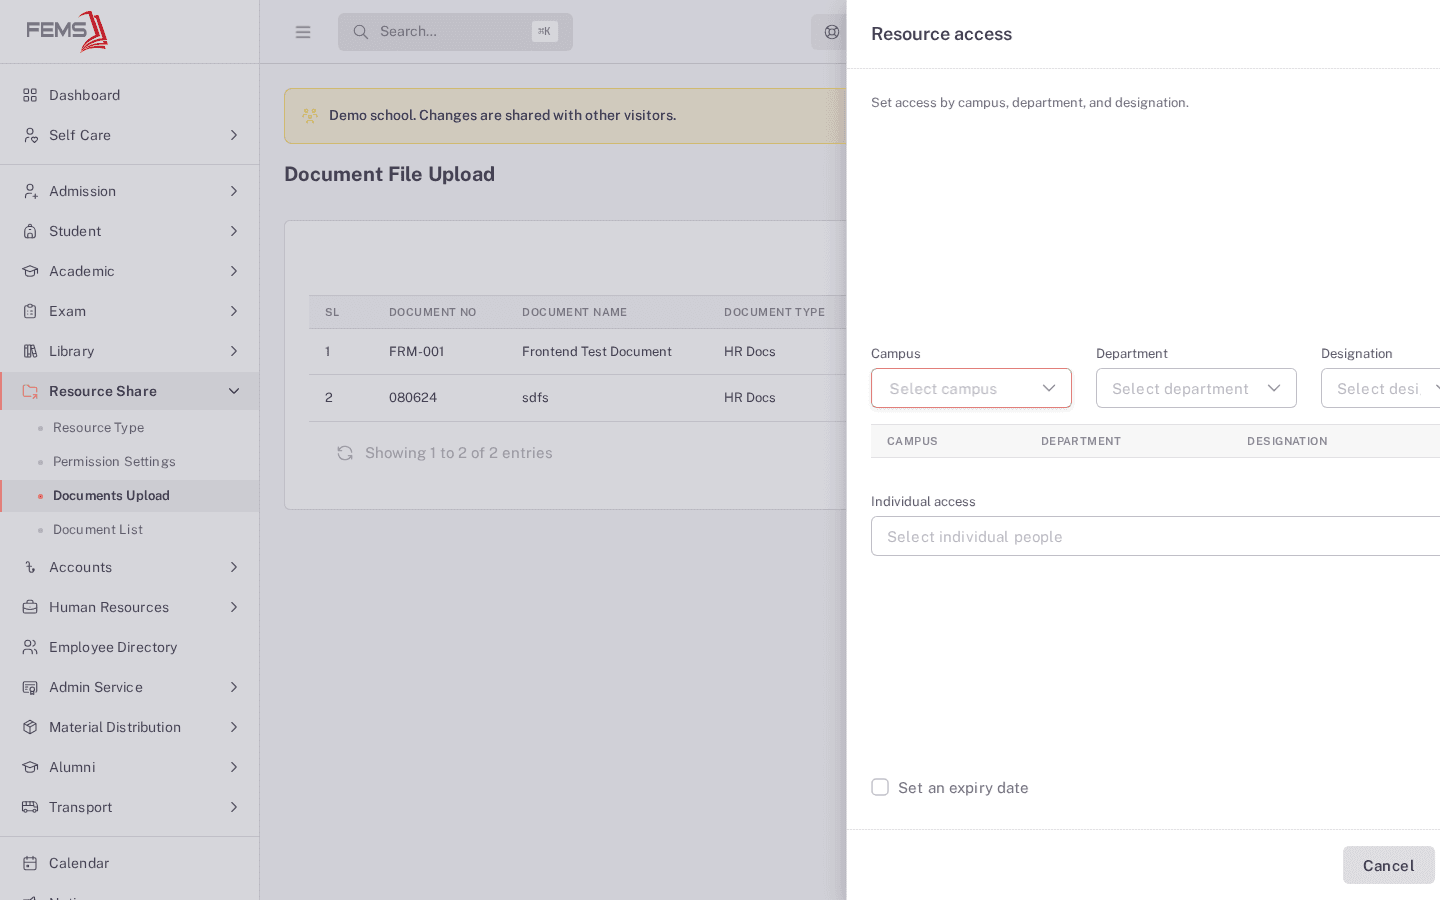Expand the Human Resources chevron
The width and height of the screenshot is (1440, 900).
pos(234,607)
